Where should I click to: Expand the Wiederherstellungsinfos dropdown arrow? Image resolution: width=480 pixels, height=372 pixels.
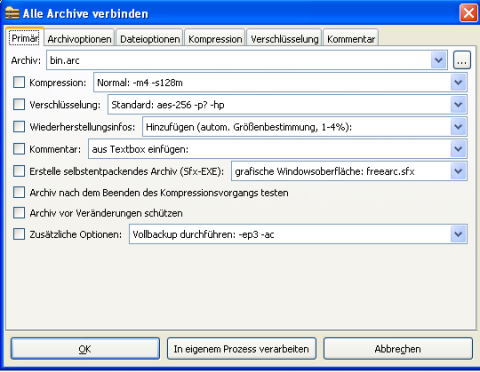(x=459, y=127)
